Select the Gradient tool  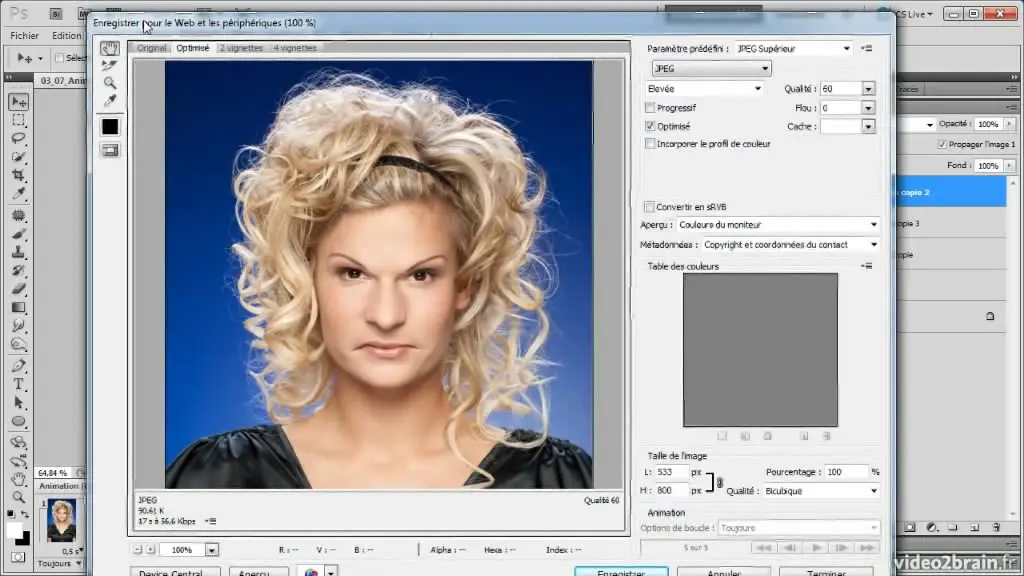click(18, 307)
